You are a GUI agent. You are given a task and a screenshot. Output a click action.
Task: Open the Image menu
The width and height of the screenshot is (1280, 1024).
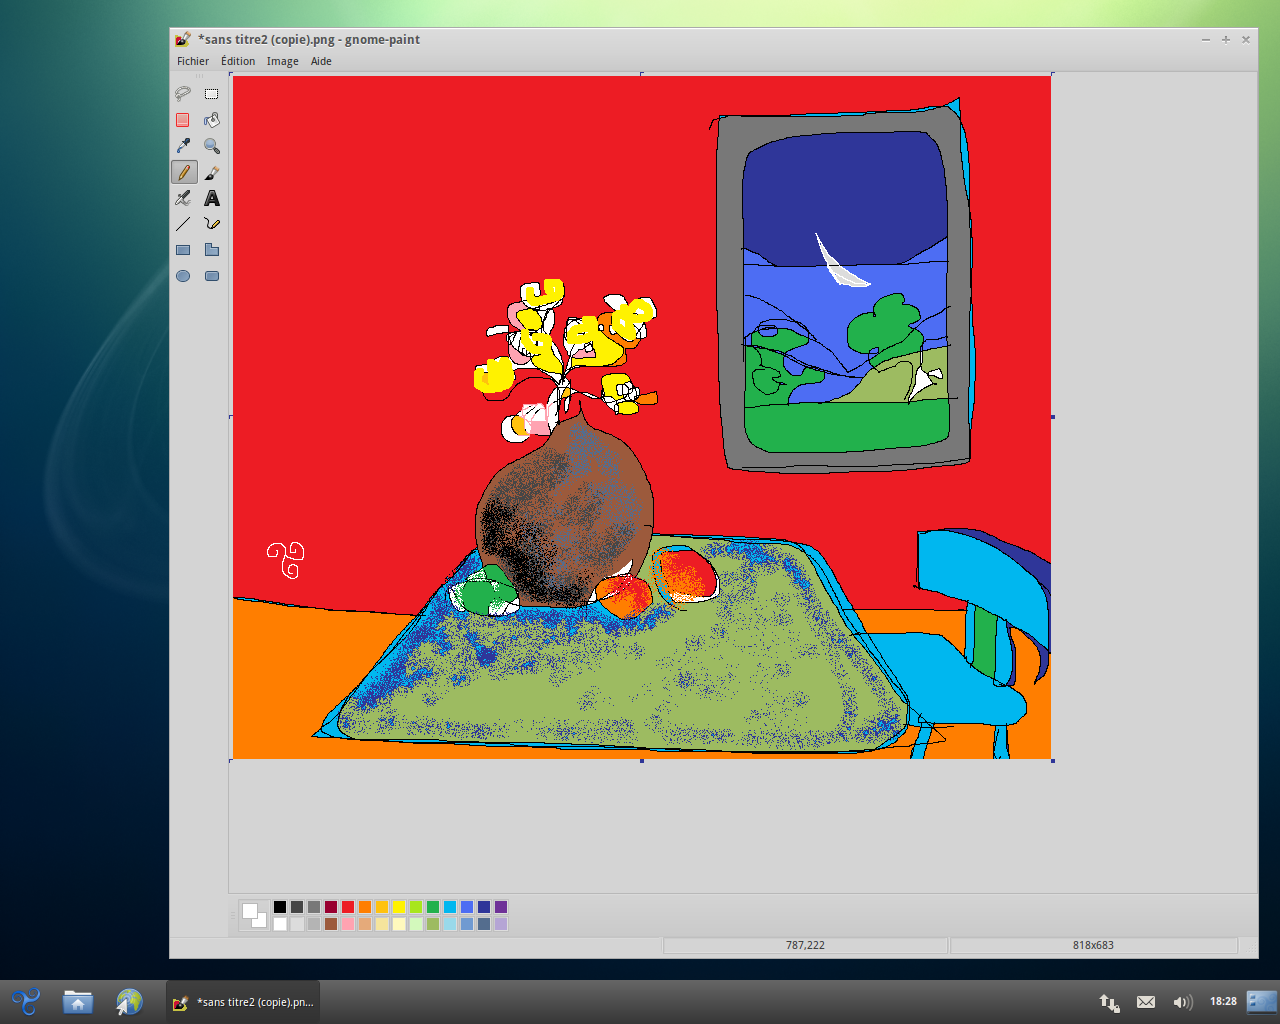(x=283, y=61)
